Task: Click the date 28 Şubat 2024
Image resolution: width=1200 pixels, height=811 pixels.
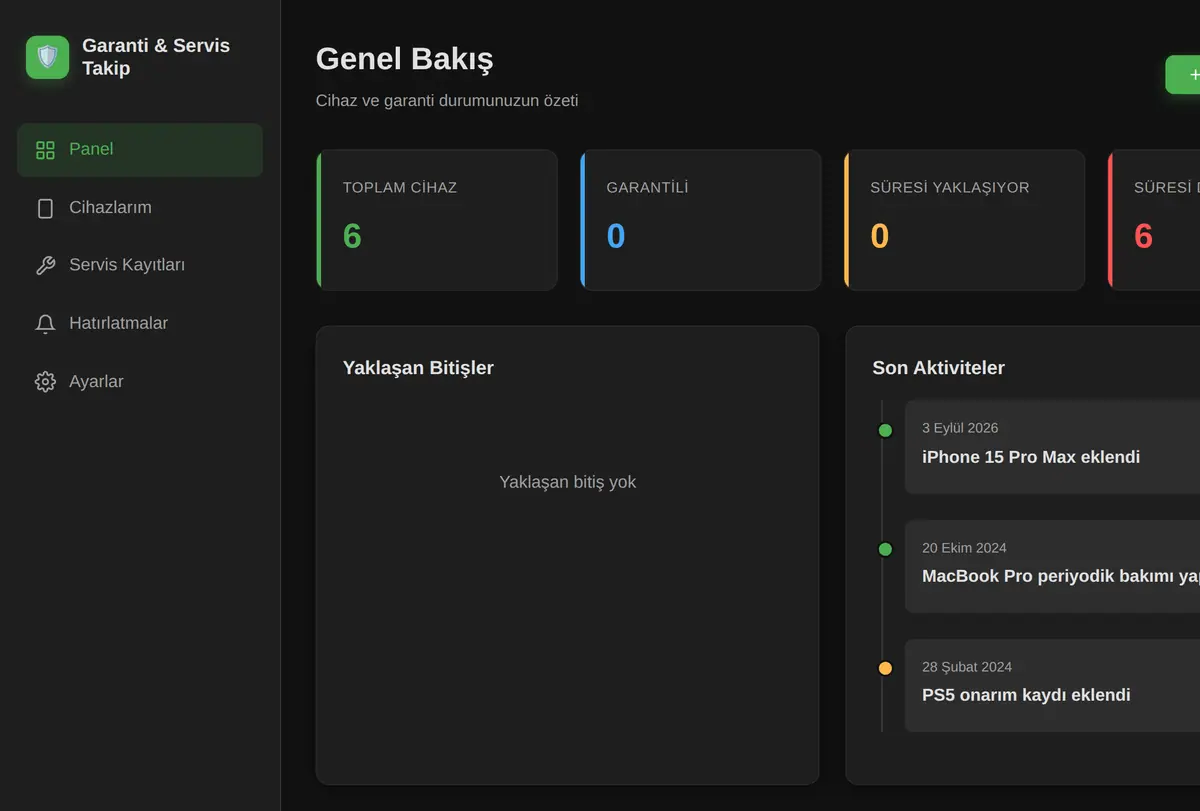Action: click(x=967, y=667)
